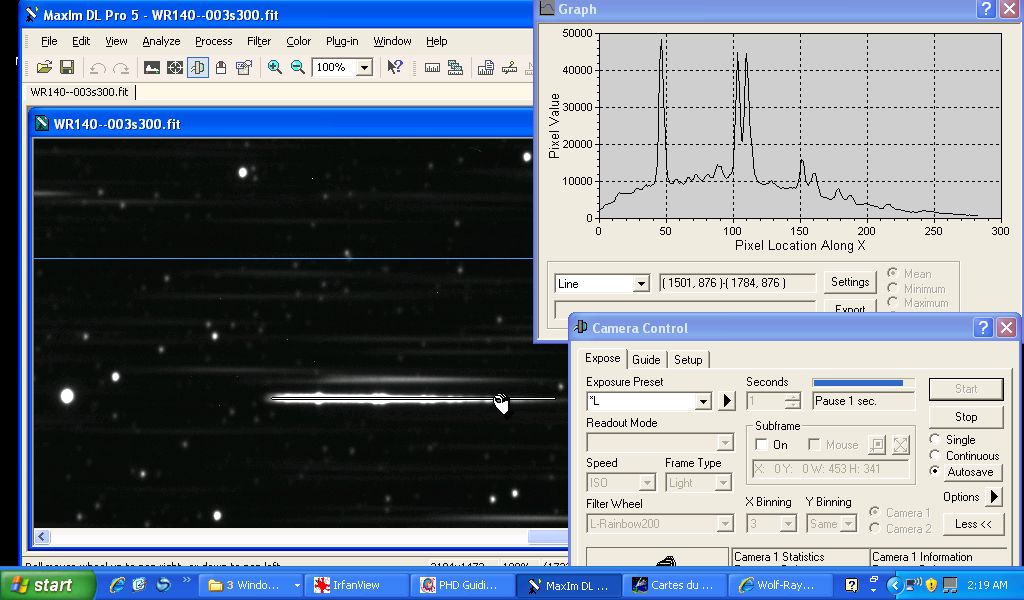The height and width of the screenshot is (600, 1024).
Task: Open the Y Binning Same dropdown
Action: pos(848,524)
